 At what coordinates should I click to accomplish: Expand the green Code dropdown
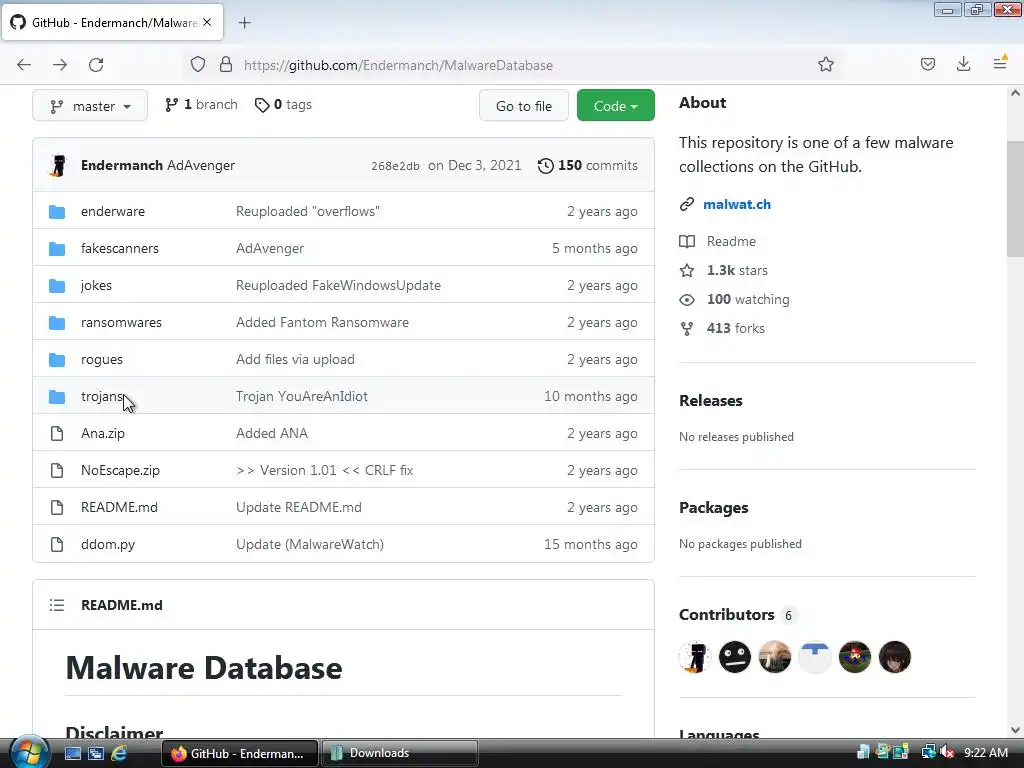click(616, 106)
